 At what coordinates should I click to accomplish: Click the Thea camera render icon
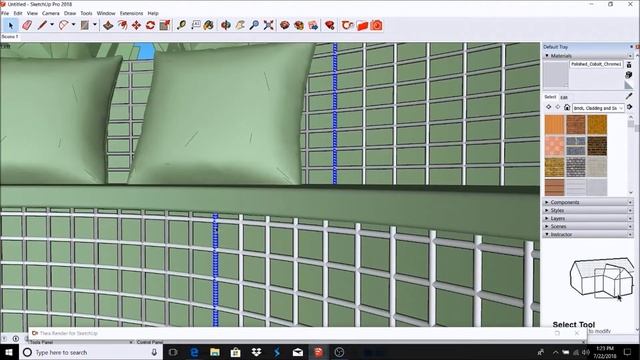pyautogui.click(x=376, y=25)
